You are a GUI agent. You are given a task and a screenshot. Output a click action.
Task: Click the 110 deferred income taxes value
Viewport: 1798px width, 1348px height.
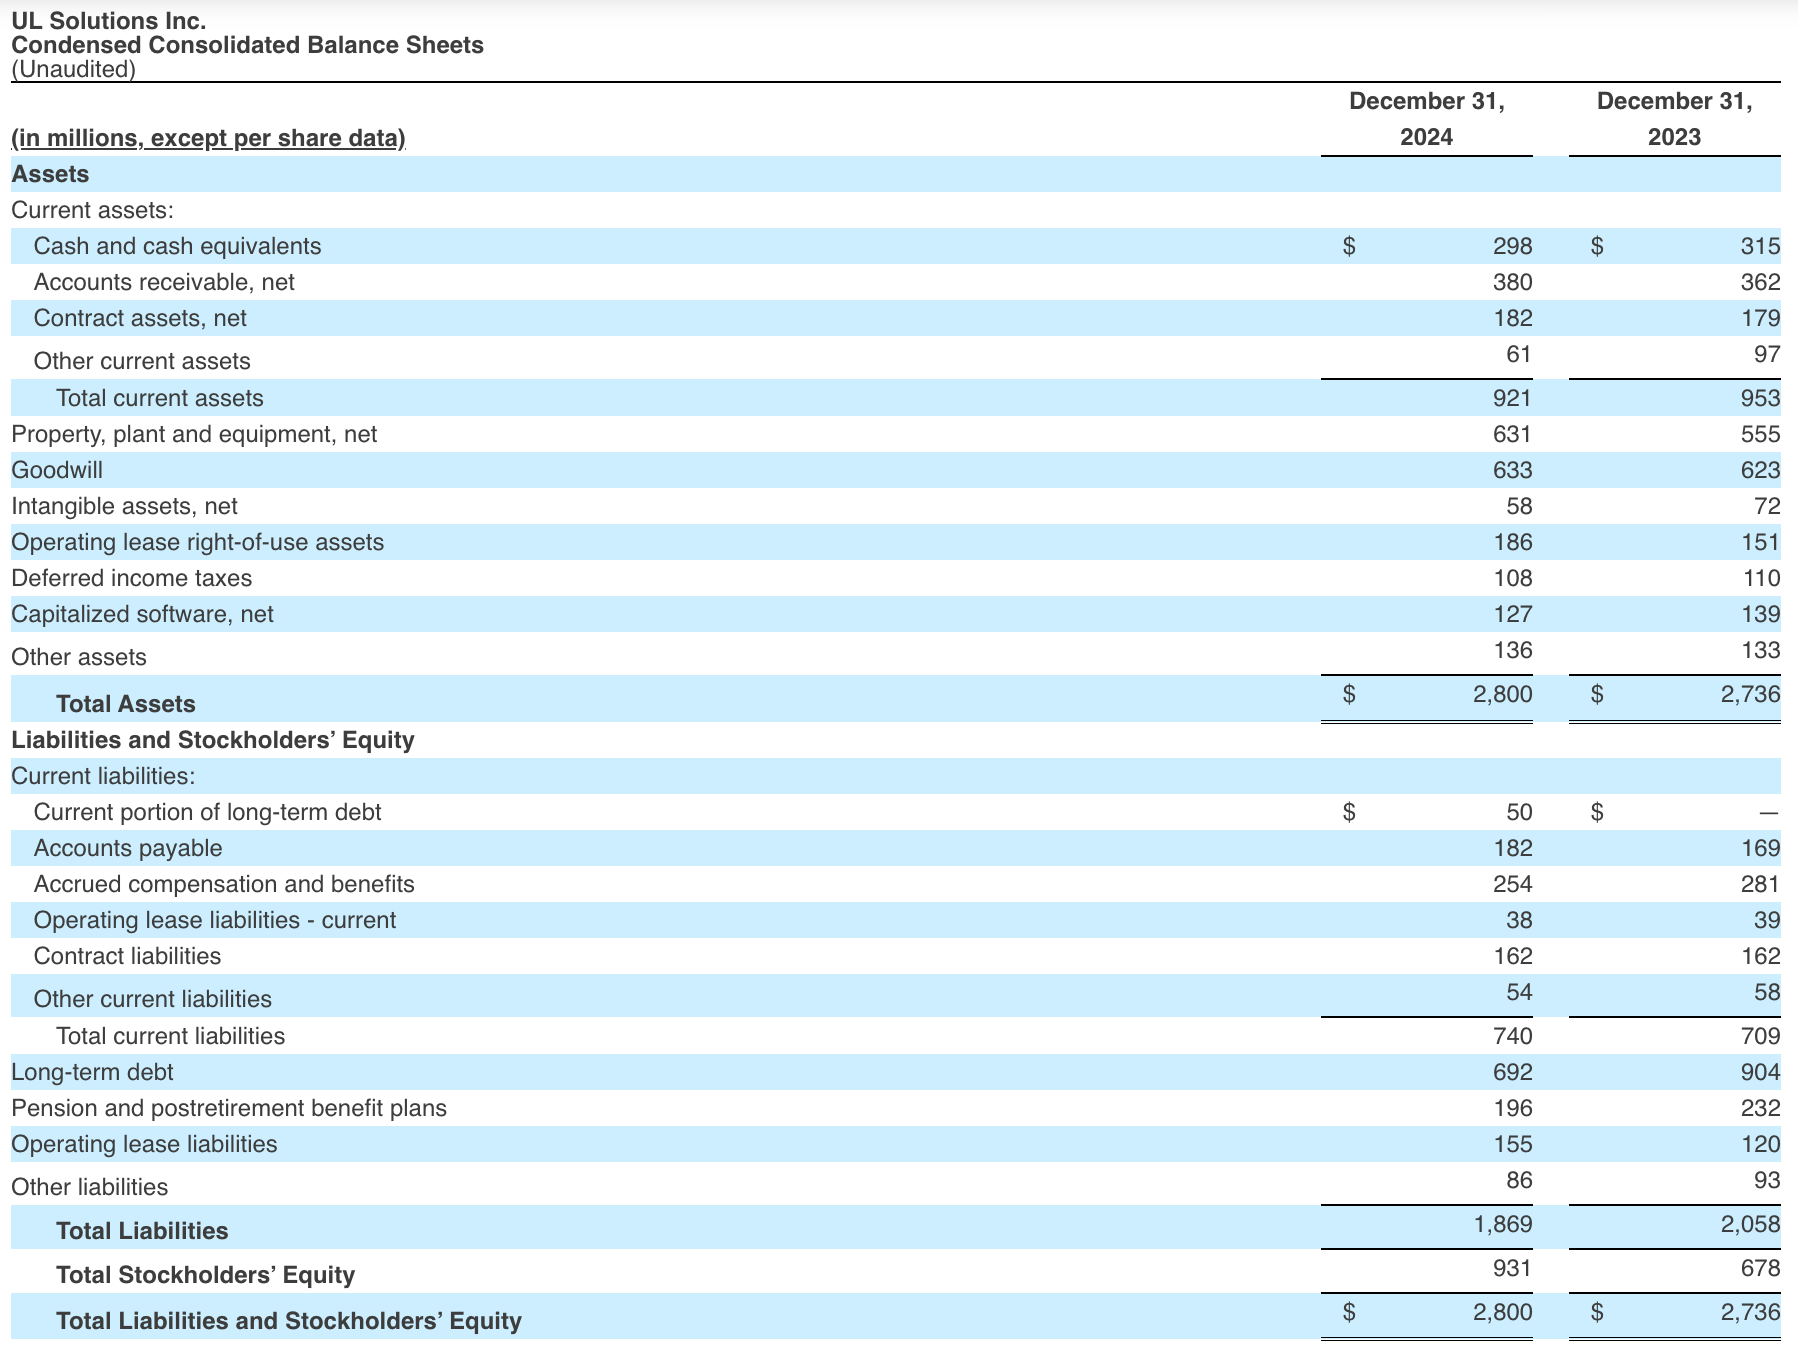click(x=1760, y=578)
